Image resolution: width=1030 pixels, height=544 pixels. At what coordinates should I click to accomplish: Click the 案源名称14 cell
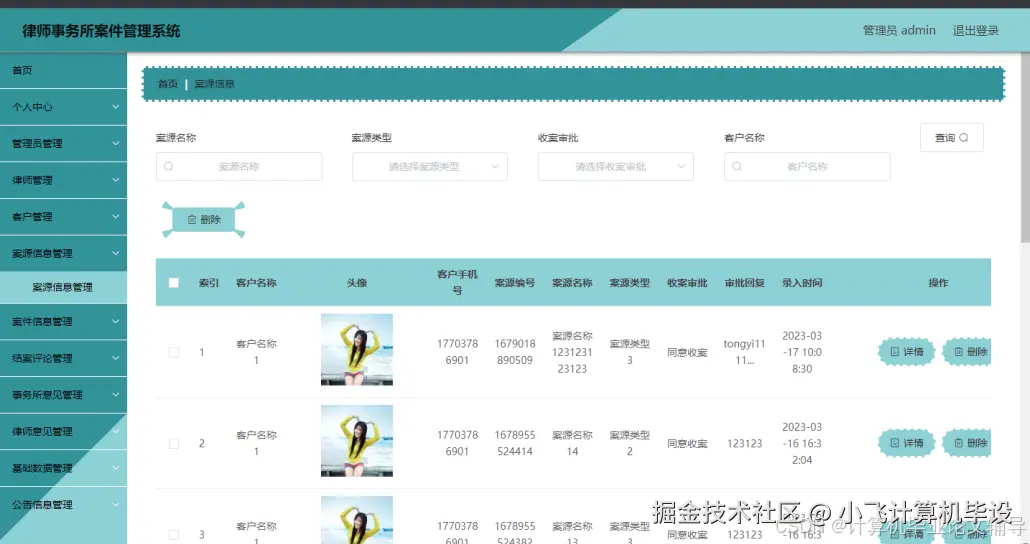[x=572, y=443]
